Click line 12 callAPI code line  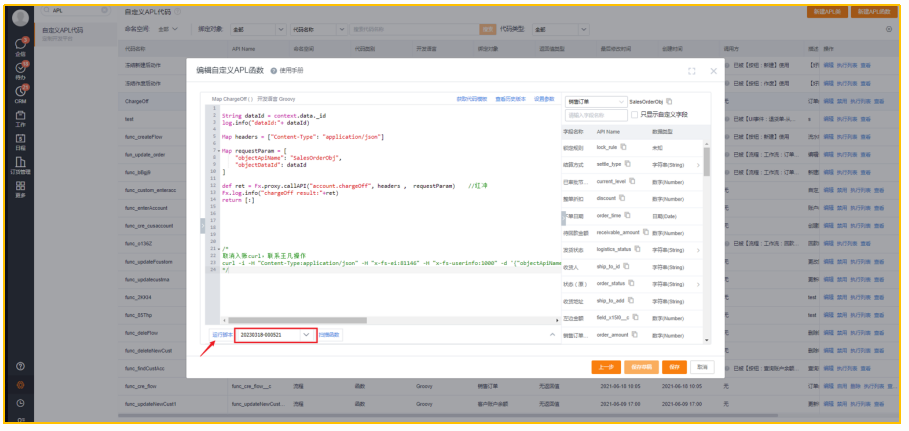click(x=355, y=186)
